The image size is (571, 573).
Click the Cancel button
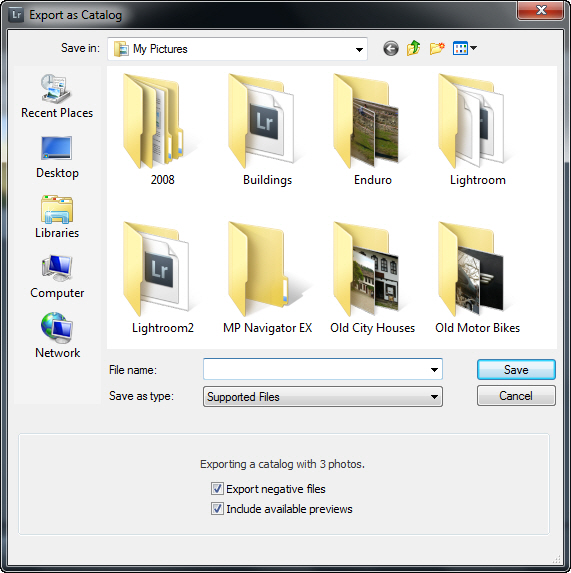pyautogui.click(x=516, y=396)
